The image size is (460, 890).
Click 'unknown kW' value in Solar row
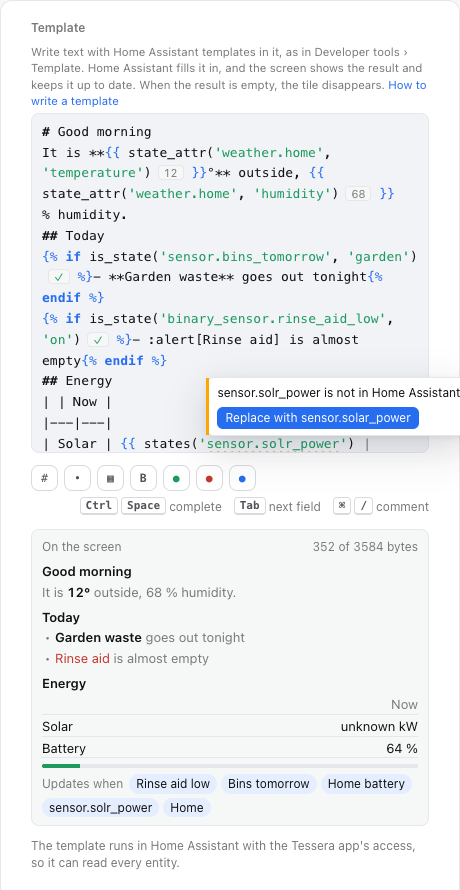[x=379, y=727]
